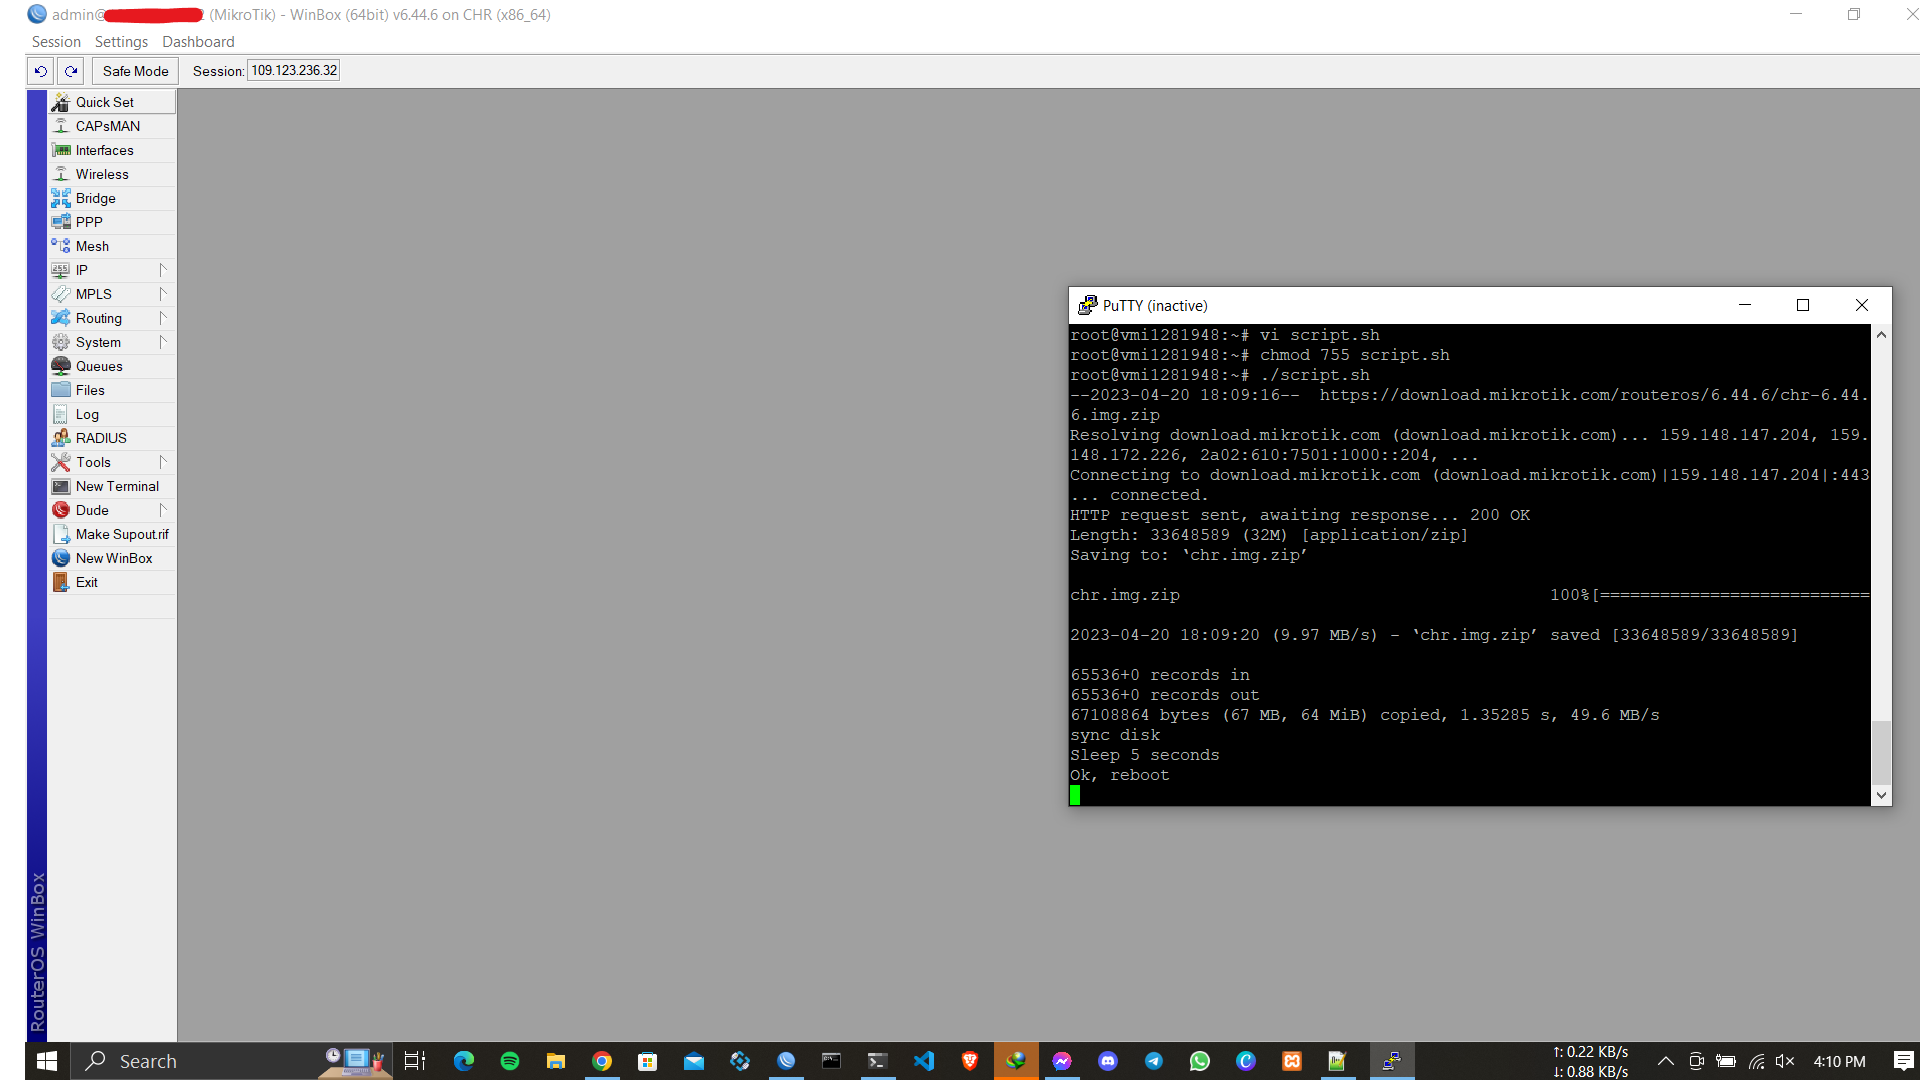Open New Terminal from sidebar
The image size is (1920, 1080).
click(117, 486)
